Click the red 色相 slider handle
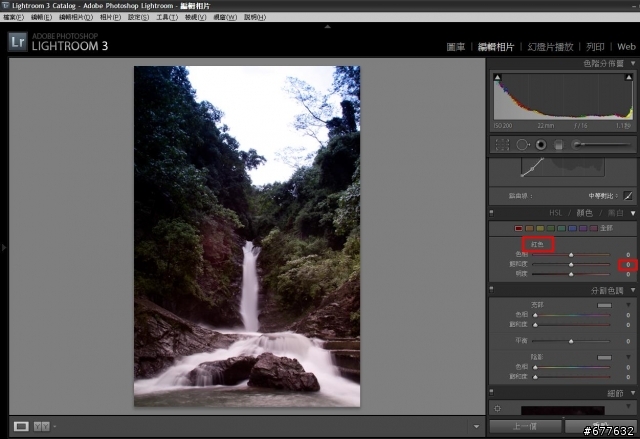Screen dimensions: 640x439 [571, 255]
